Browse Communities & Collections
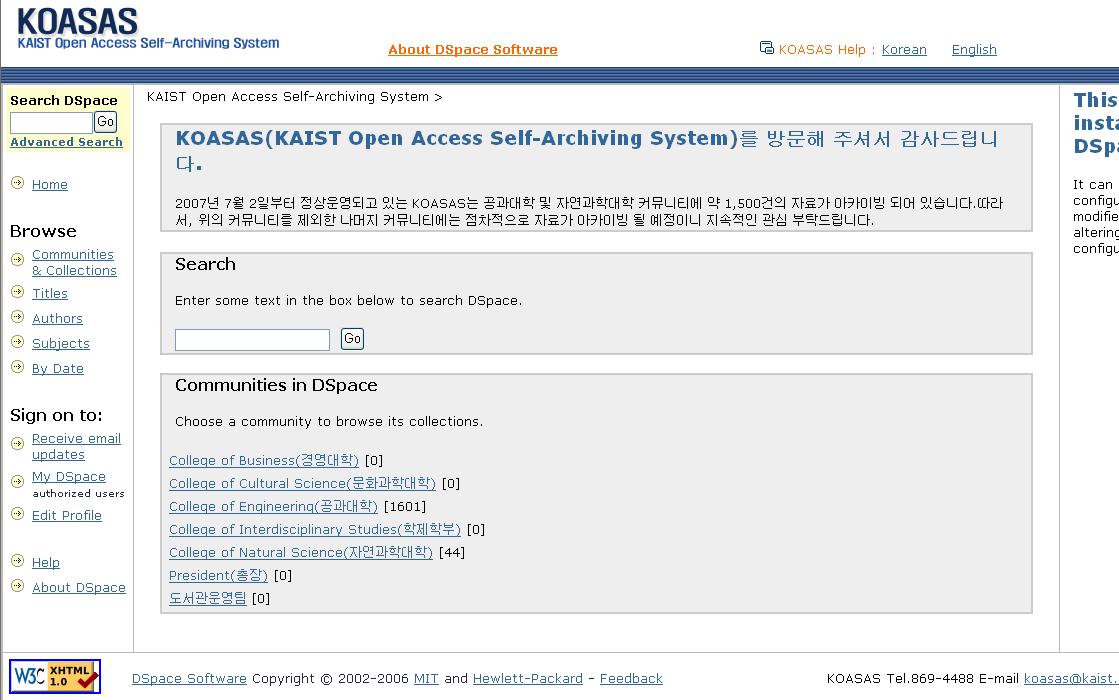This screenshot has width=1119, height=700. [74, 263]
